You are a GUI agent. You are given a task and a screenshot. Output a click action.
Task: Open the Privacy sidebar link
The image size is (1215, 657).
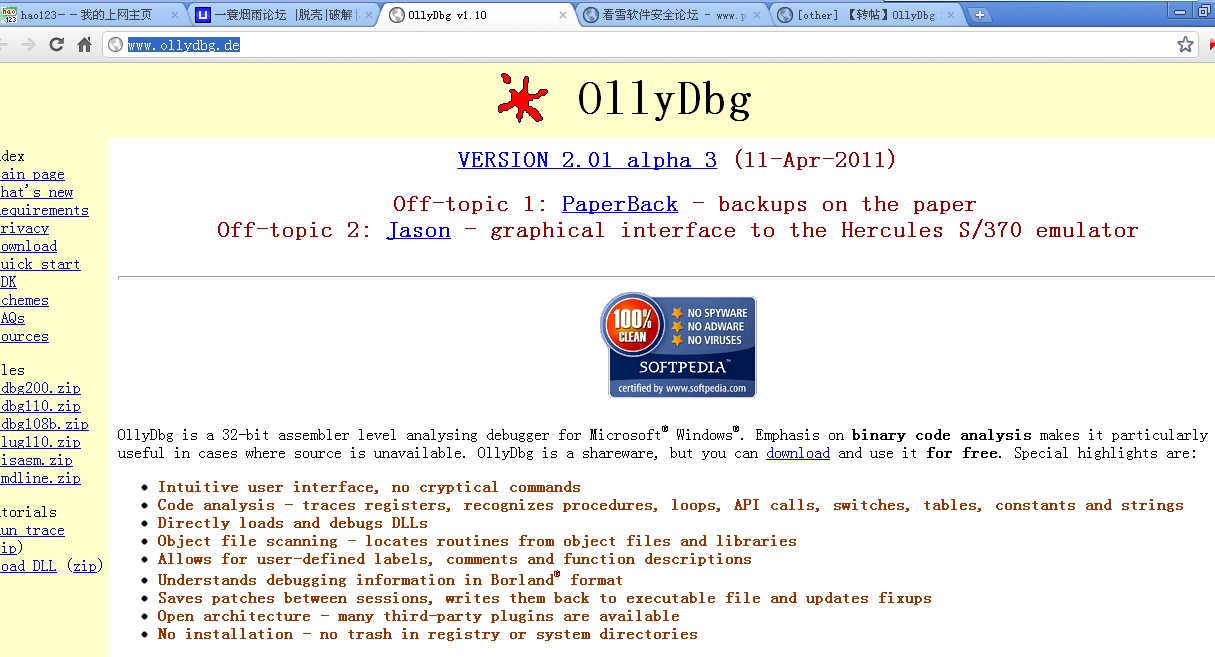[24, 228]
